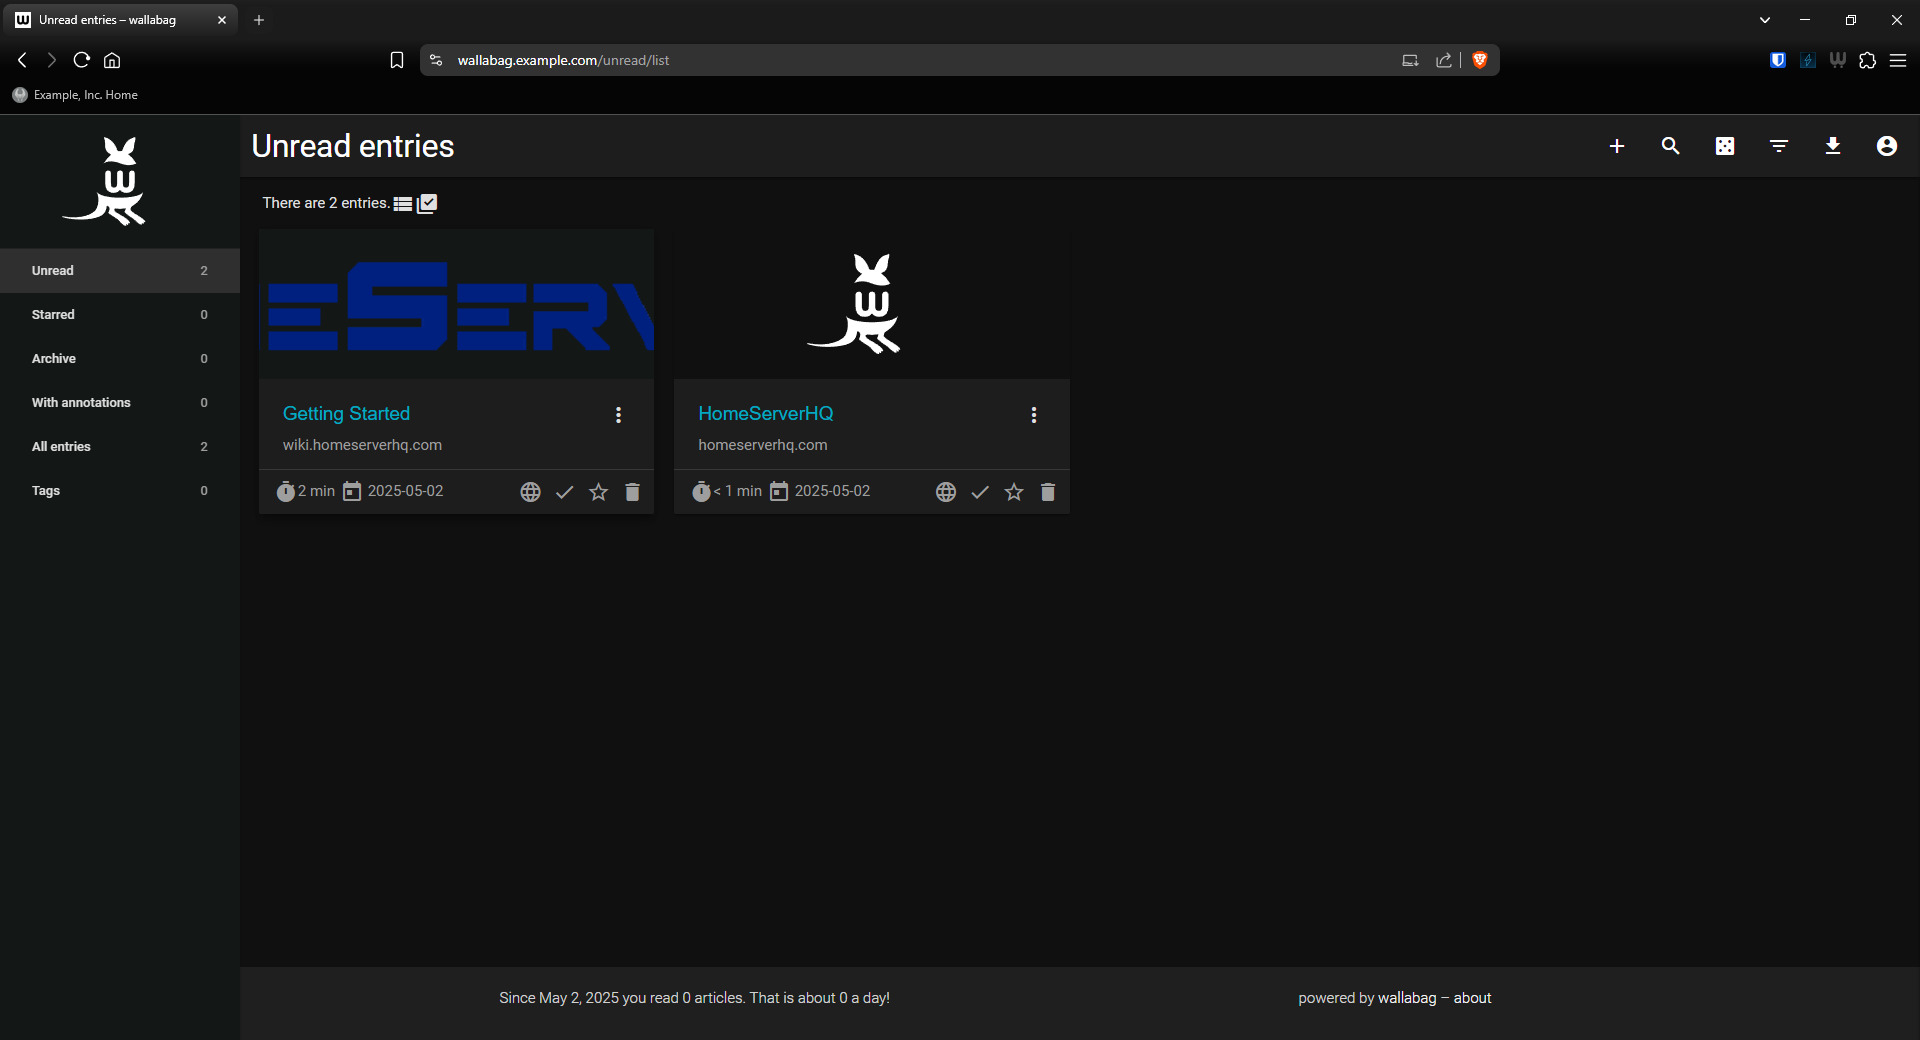Delete the Getting Started entry
The width and height of the screenshot is (1920, 1040).
632,492
